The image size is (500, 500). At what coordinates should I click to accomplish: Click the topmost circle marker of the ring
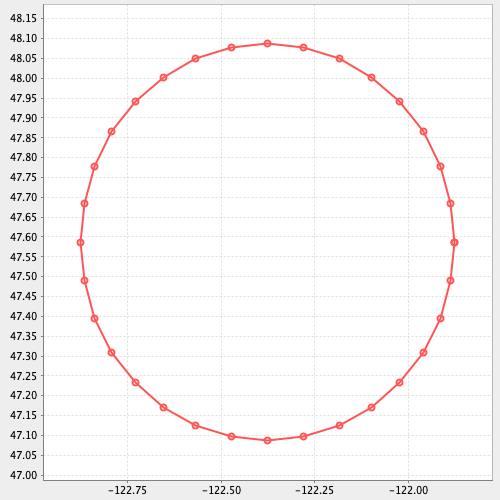[267, 44]
